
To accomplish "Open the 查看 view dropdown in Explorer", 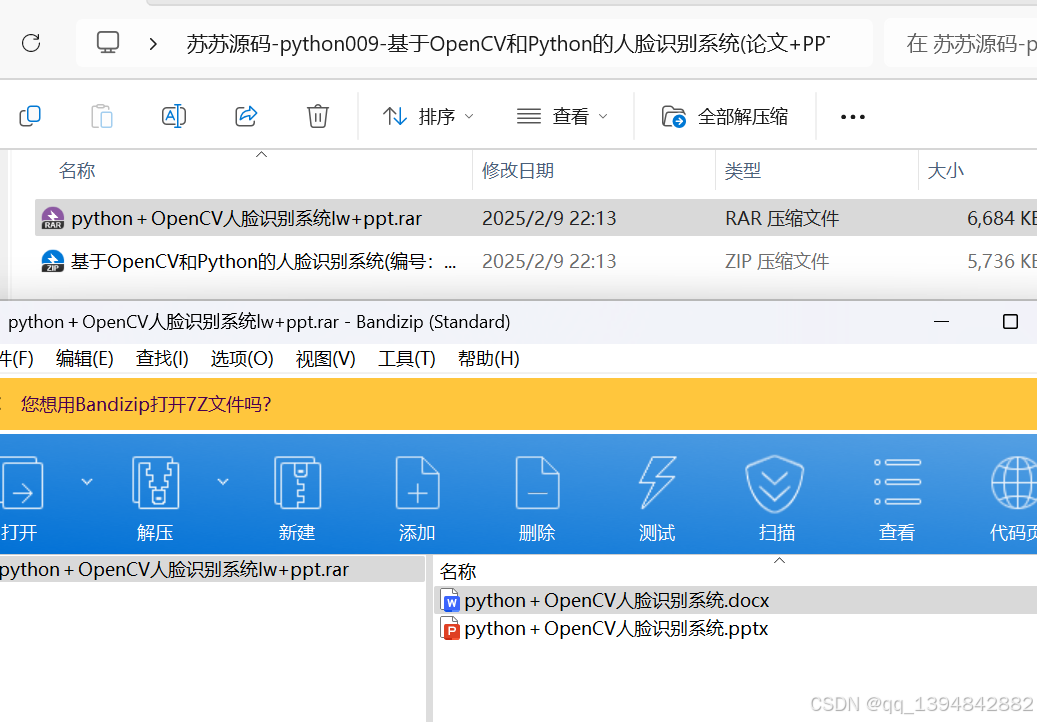I will click(561, 116).
